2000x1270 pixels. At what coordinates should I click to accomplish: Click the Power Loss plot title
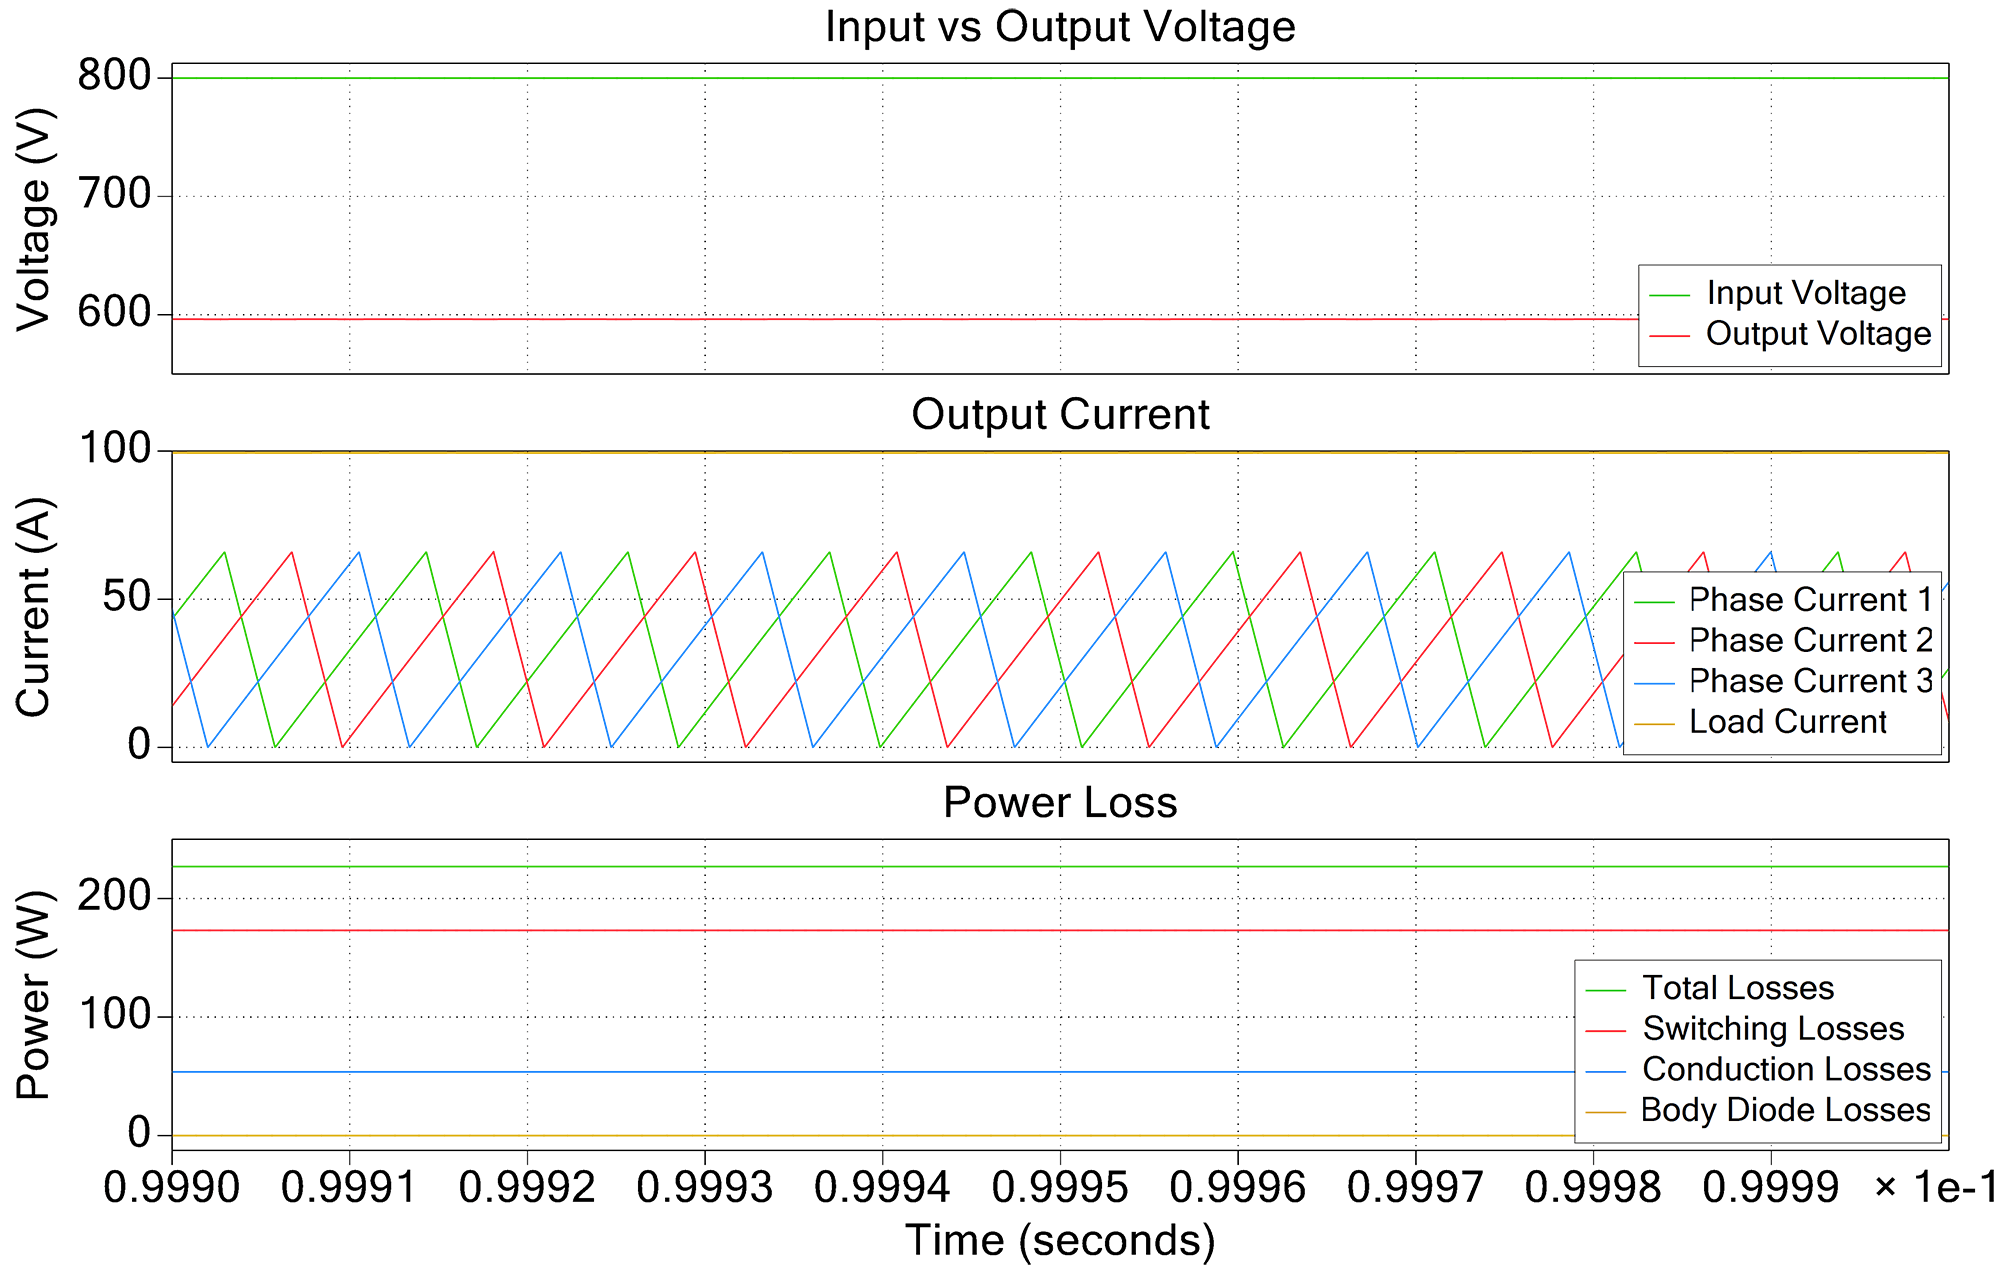(1060, 803)
